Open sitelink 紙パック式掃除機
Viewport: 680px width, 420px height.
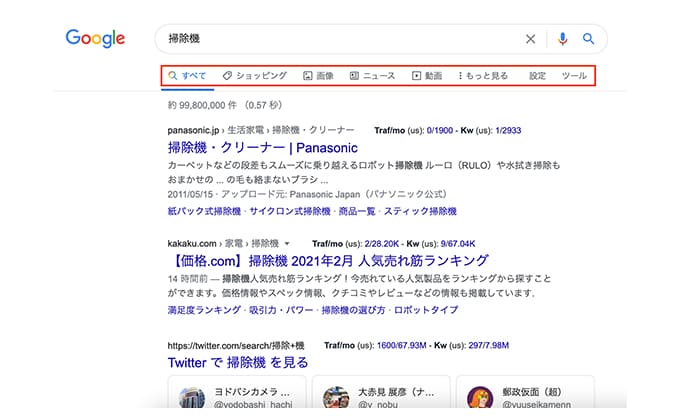coord(204,211)
